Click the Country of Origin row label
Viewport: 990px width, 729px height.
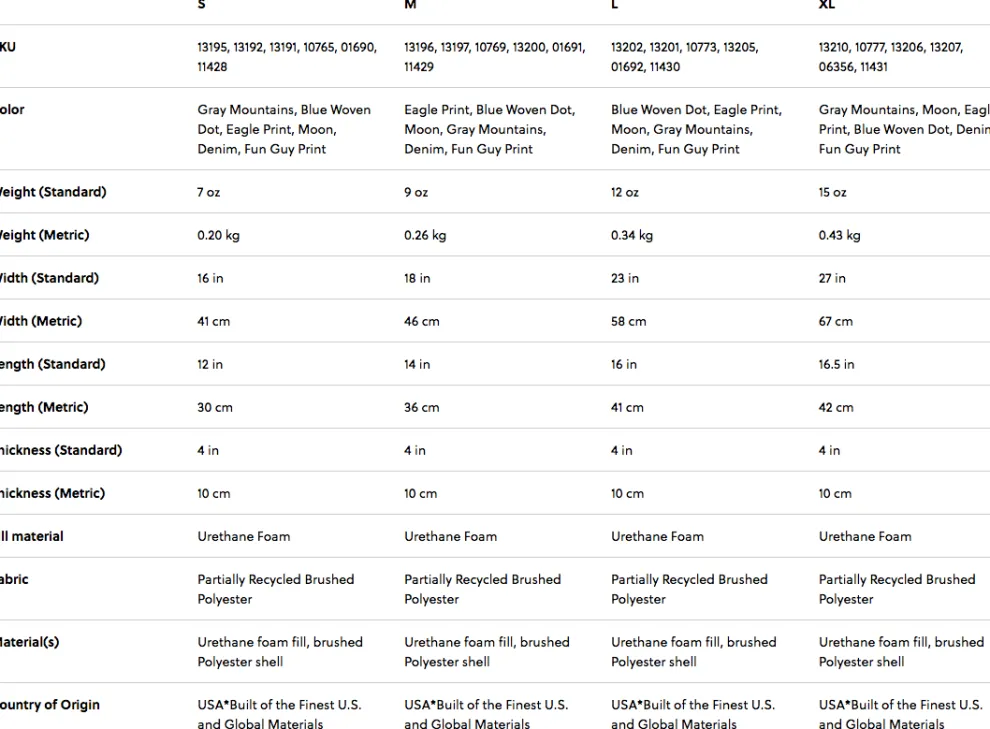pos(50,705)
